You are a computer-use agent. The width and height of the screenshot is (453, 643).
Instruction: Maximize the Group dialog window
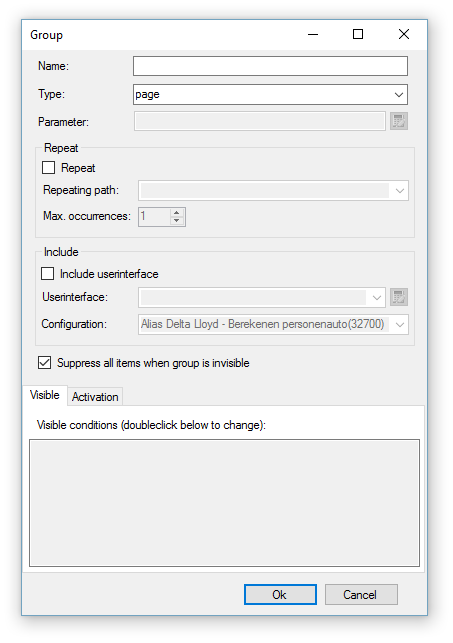point(358,34)
